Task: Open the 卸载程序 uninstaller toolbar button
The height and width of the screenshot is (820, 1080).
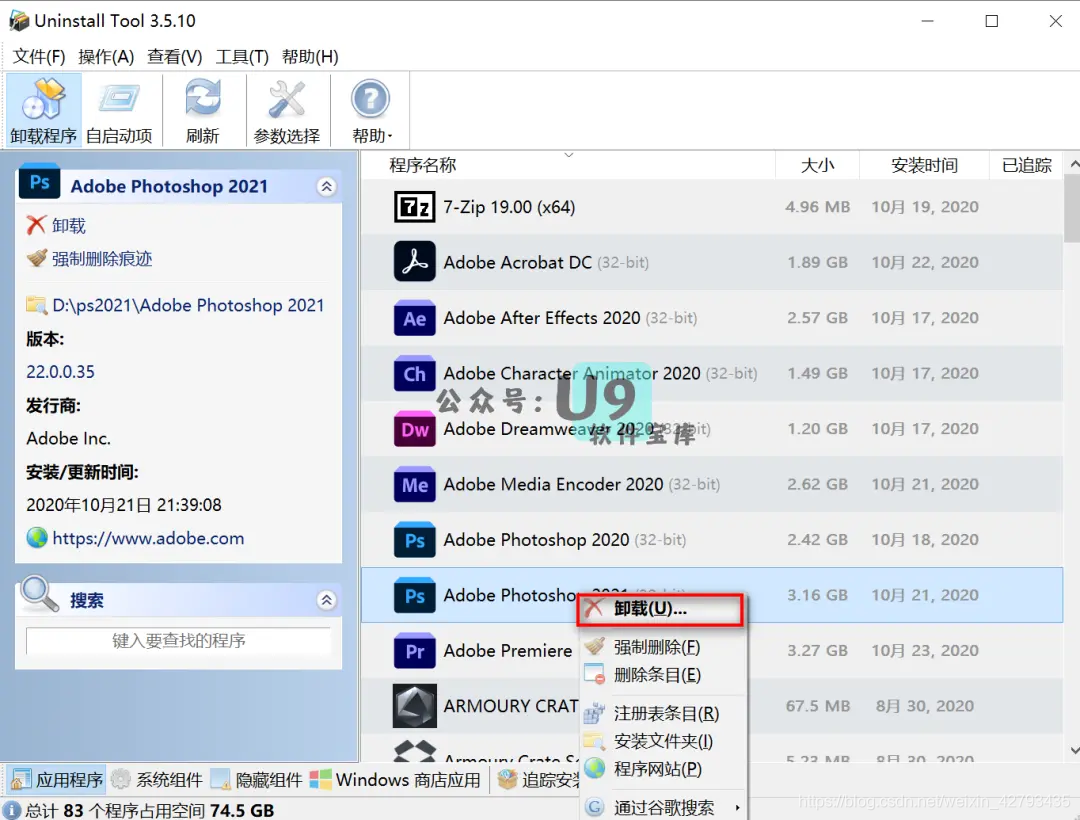Action: coord(43,110)
